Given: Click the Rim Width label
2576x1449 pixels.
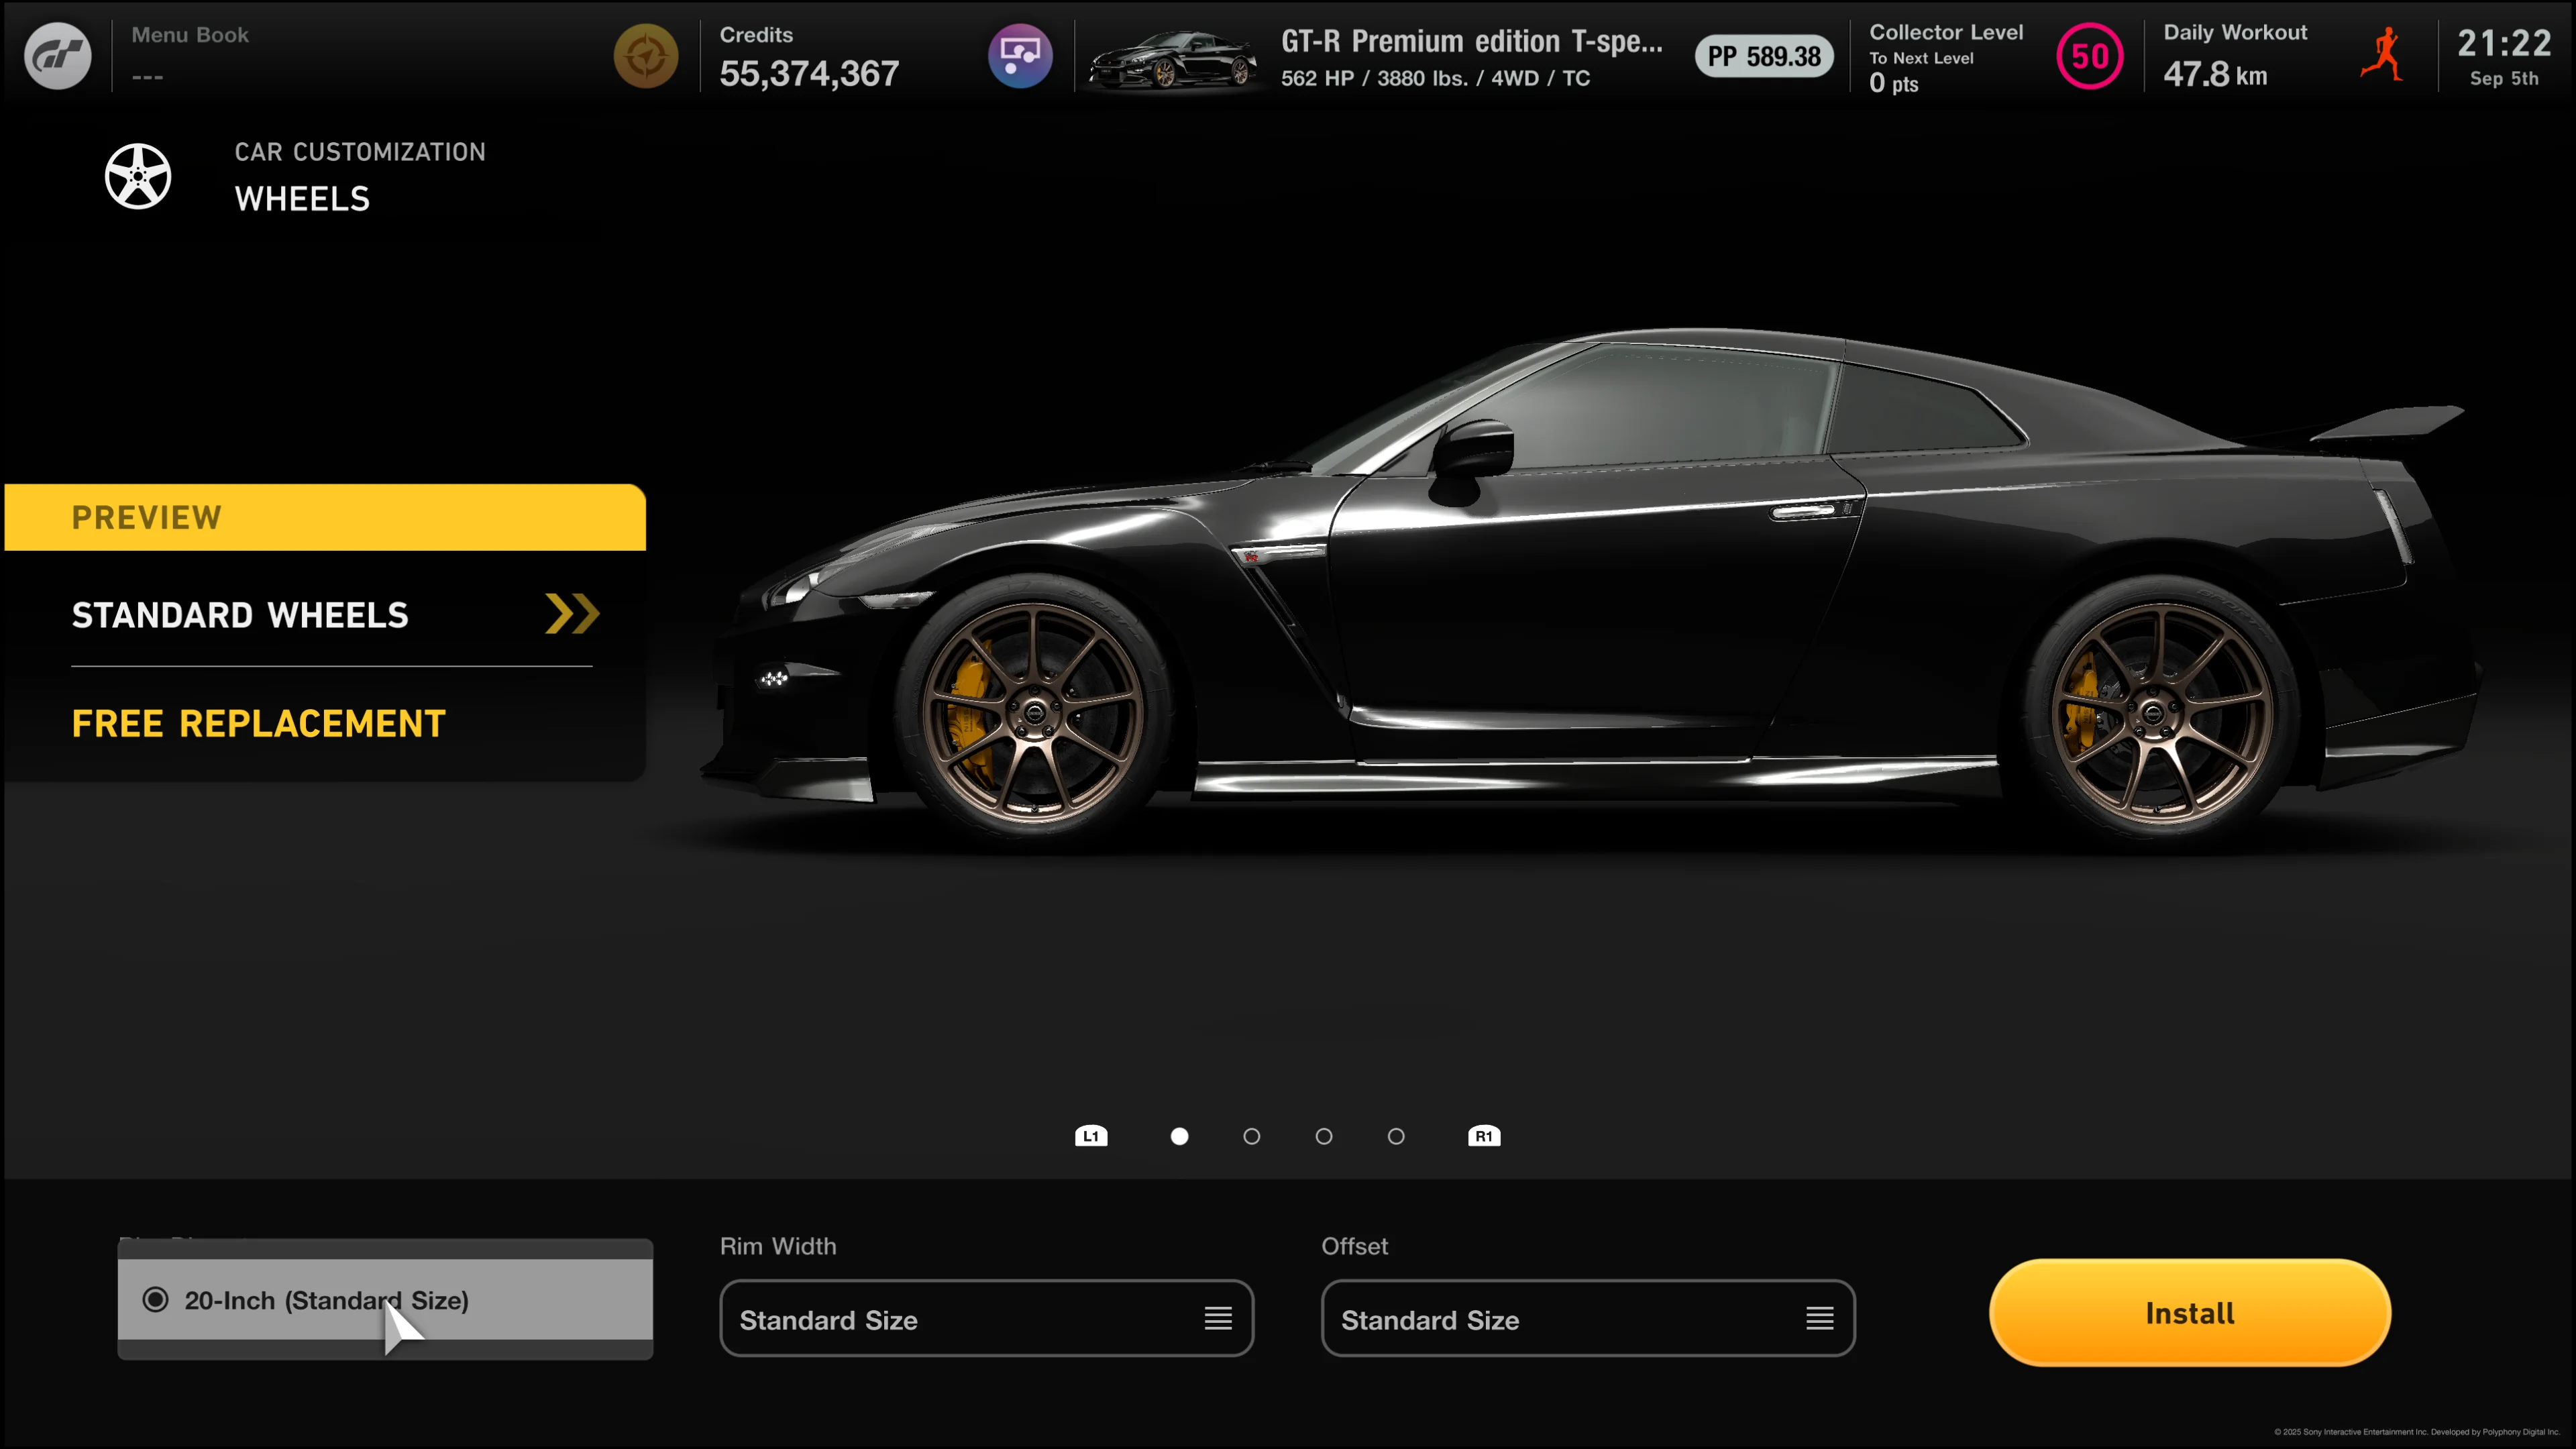Looking at the screenshot, I should (x=778, y=1246).
